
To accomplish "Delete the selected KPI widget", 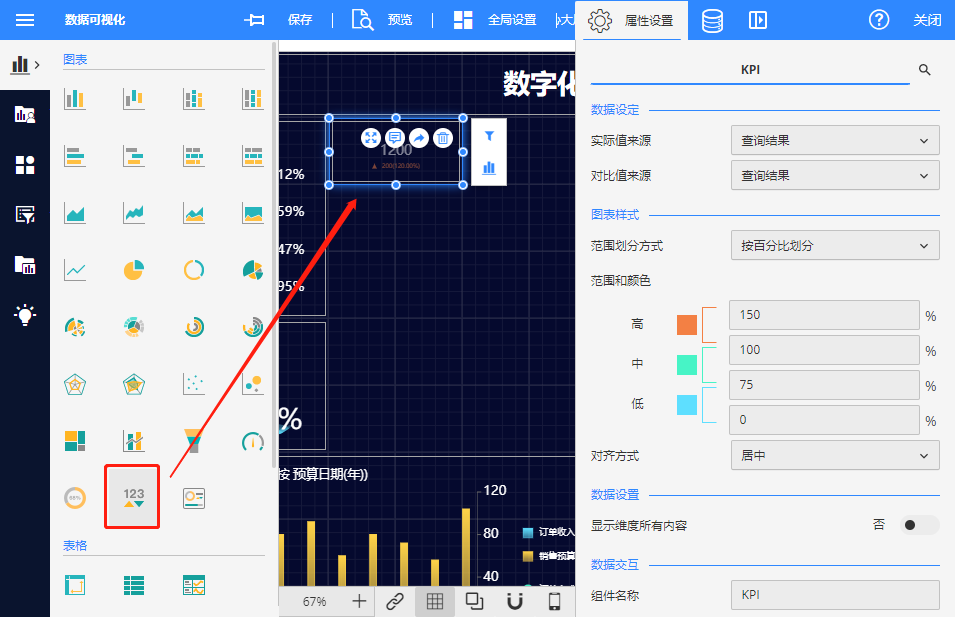I will 443,138.
